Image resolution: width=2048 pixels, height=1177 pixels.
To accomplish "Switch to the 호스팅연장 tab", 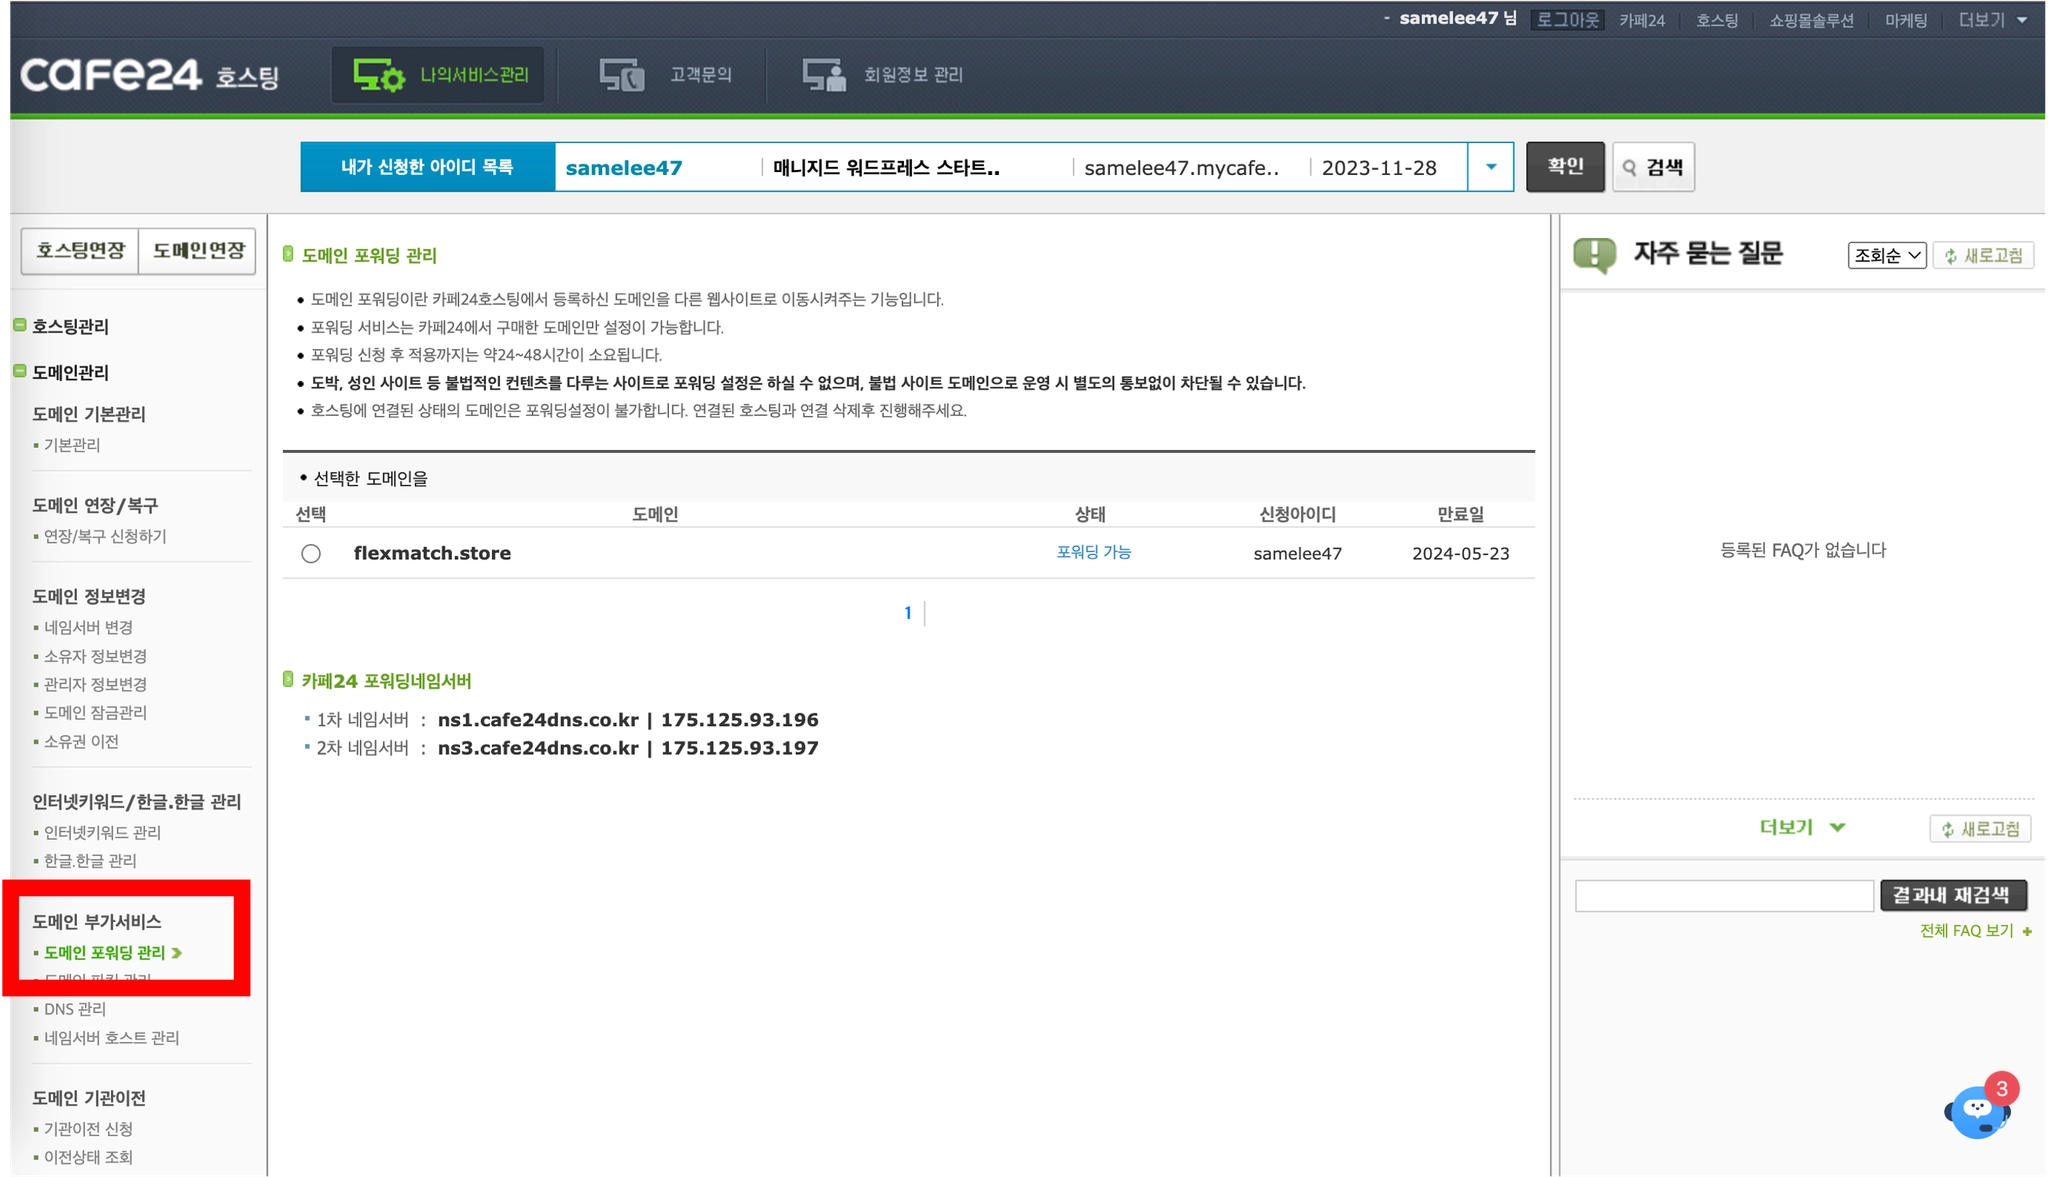I will [80, 250].
